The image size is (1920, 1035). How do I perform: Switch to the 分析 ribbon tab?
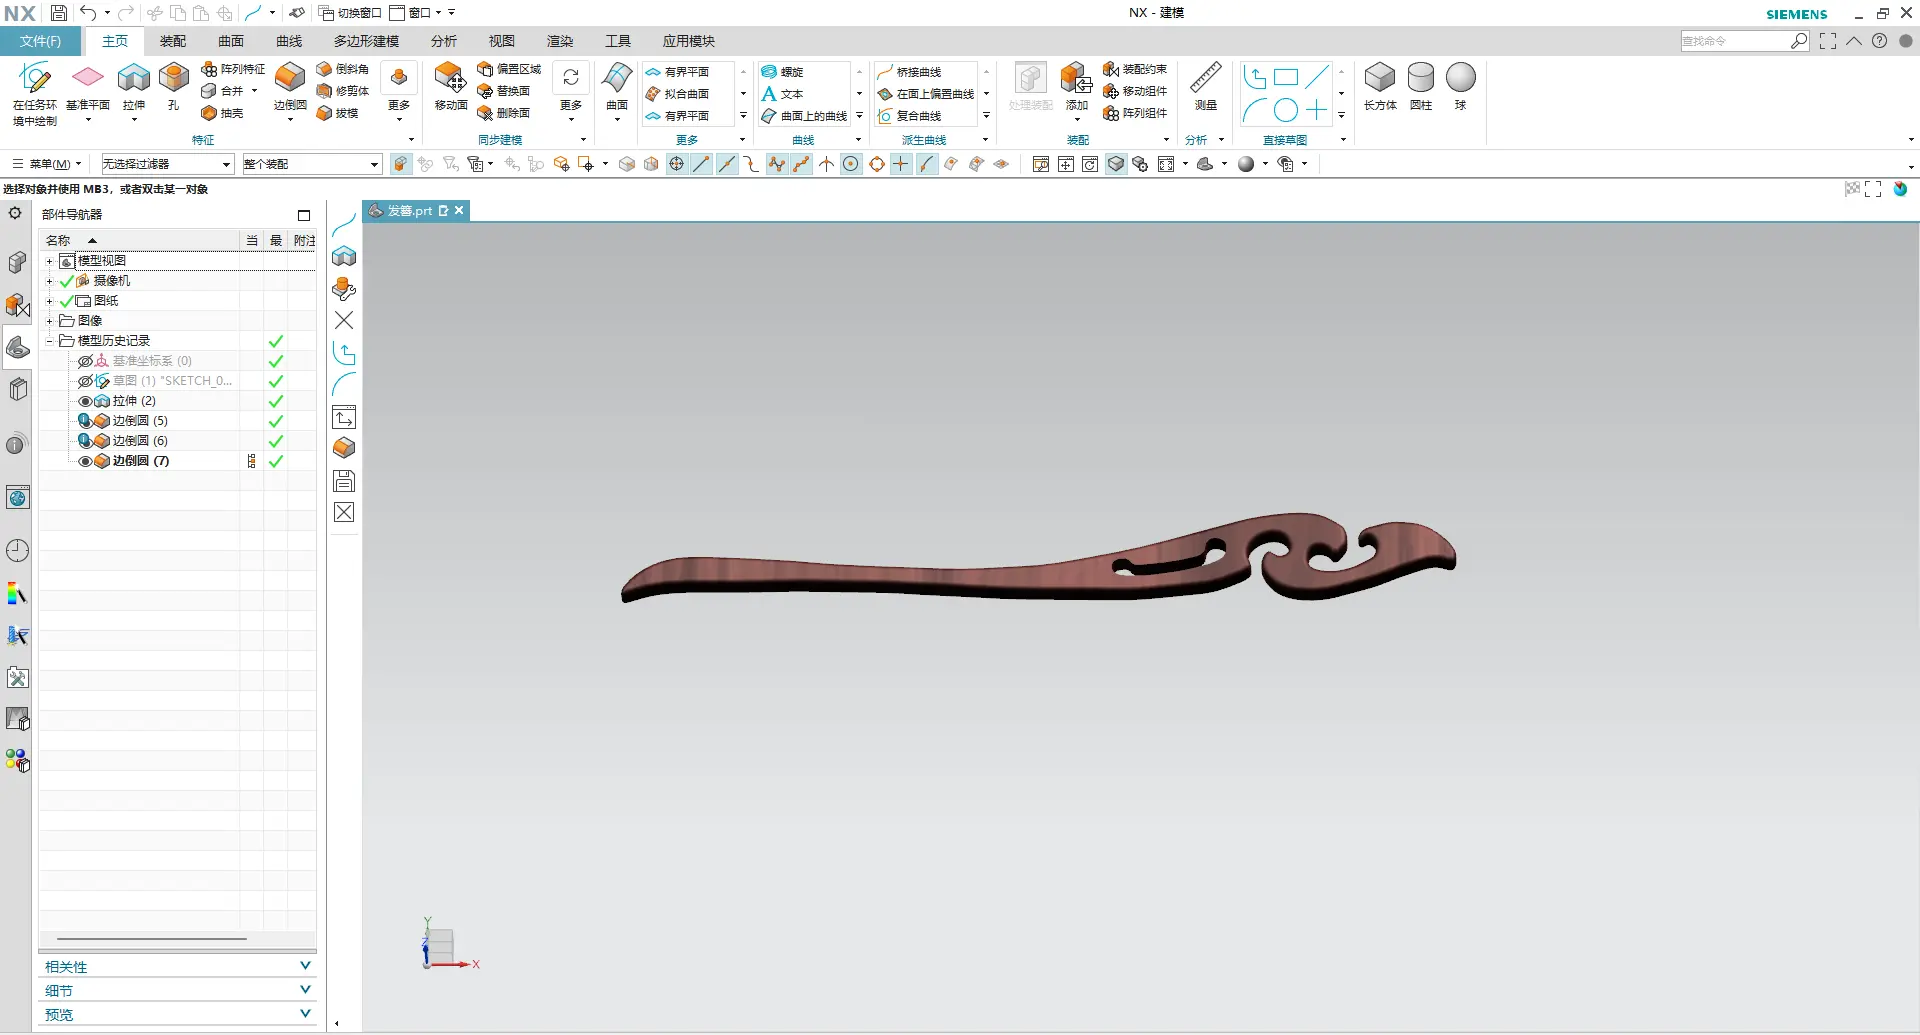444,41
